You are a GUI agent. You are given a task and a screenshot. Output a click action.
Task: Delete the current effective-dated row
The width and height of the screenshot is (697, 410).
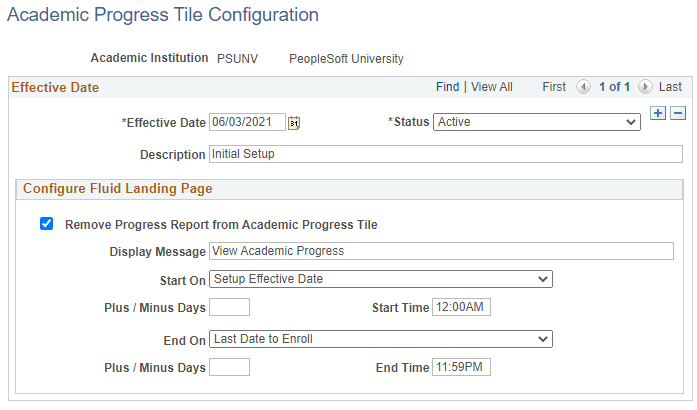677,114
